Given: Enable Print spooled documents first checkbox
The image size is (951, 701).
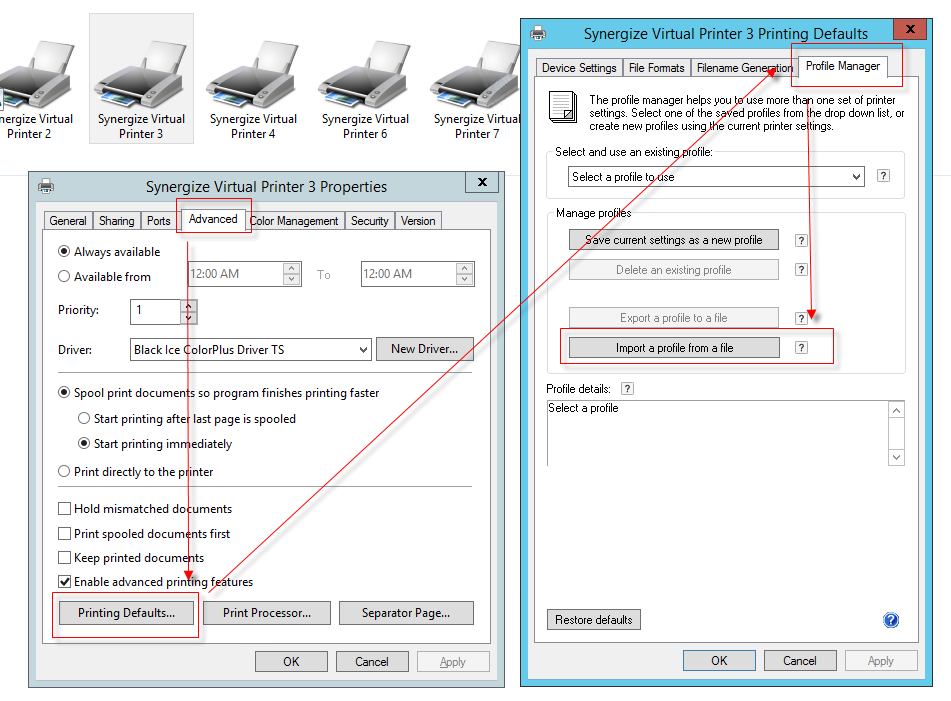Looking at the screenshot, I should click(x=64, y=533).
